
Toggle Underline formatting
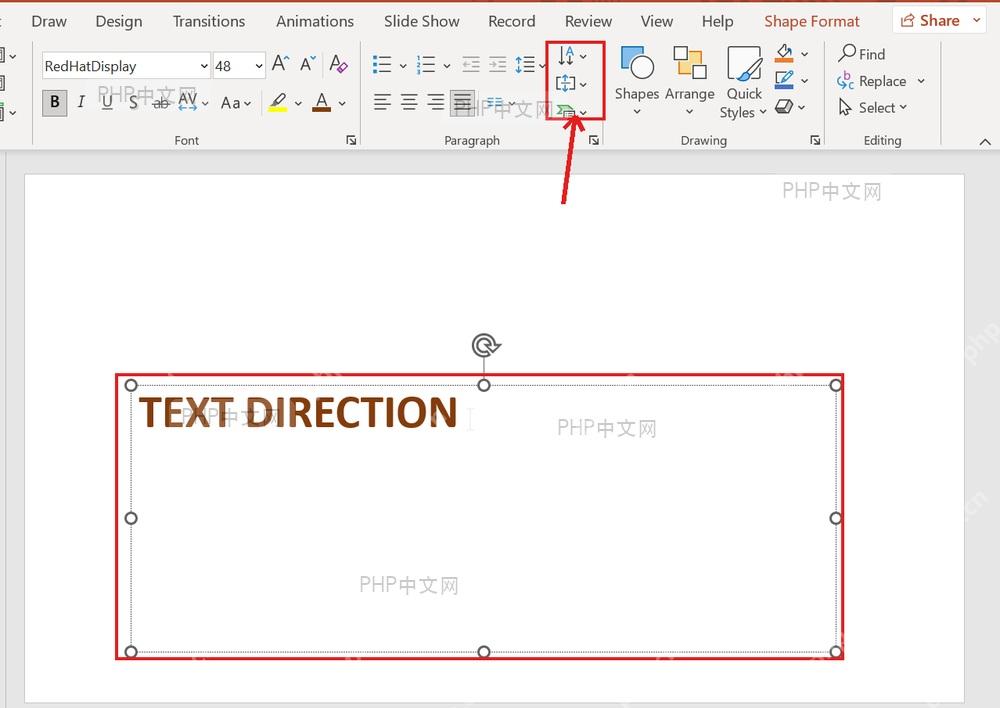click(107, 102)
